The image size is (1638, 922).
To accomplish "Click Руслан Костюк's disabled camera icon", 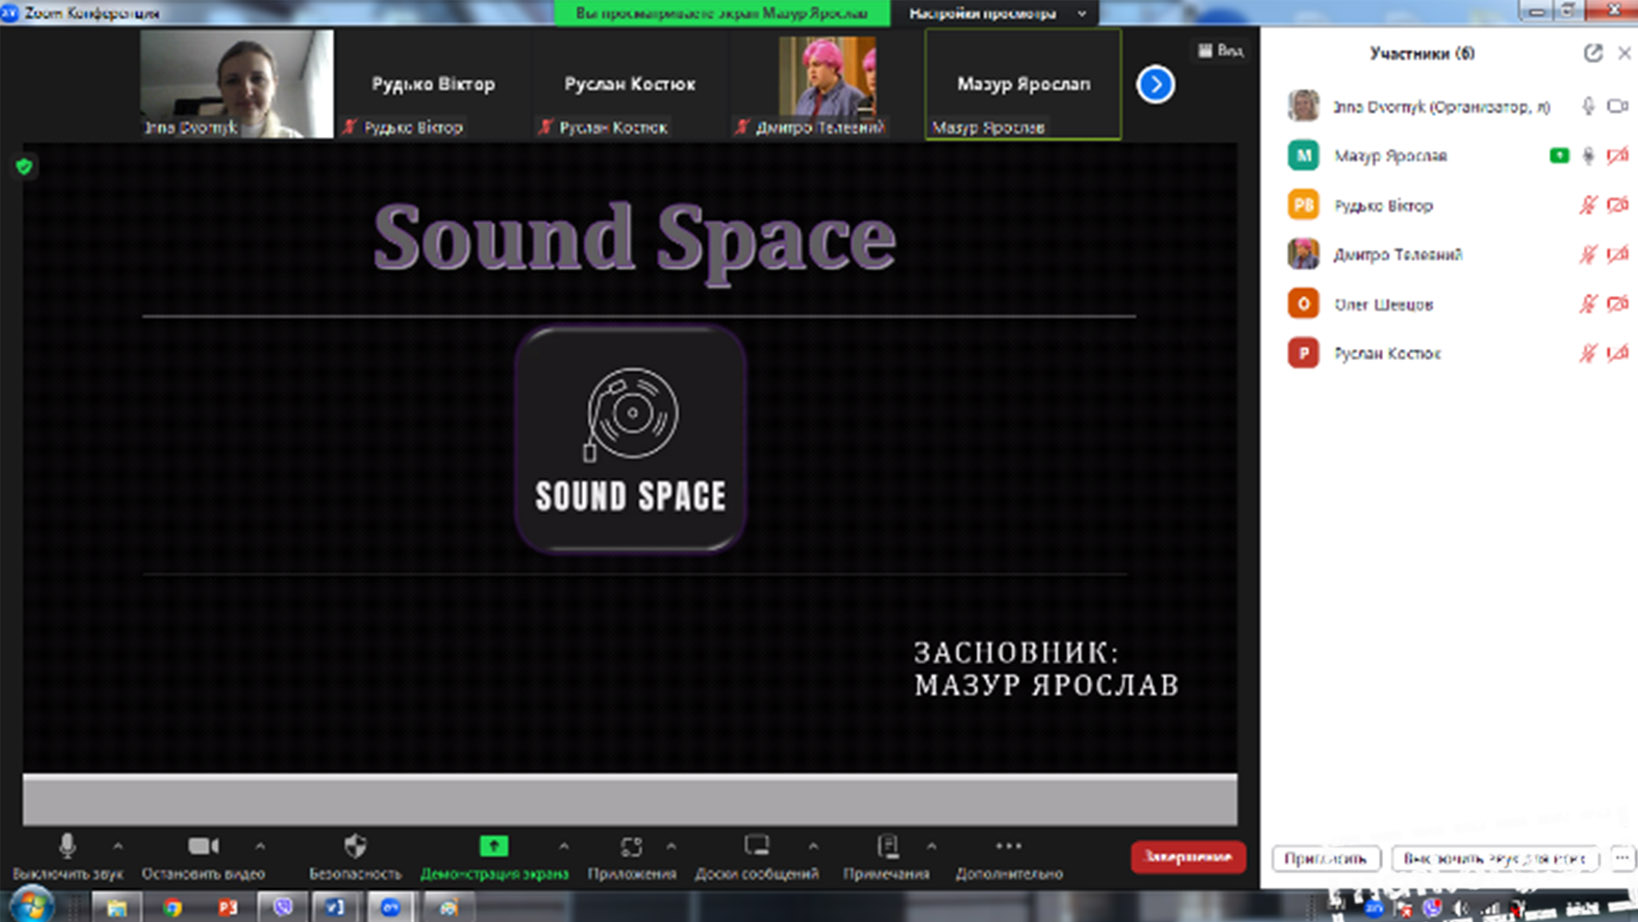I will click(1617, 352).
